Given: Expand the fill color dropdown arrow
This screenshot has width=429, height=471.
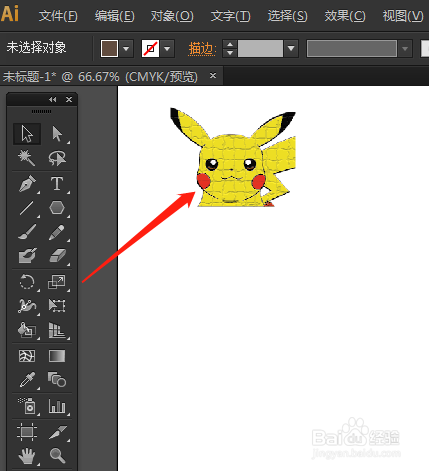Looking at the screenshot, I should coord(126,49).
